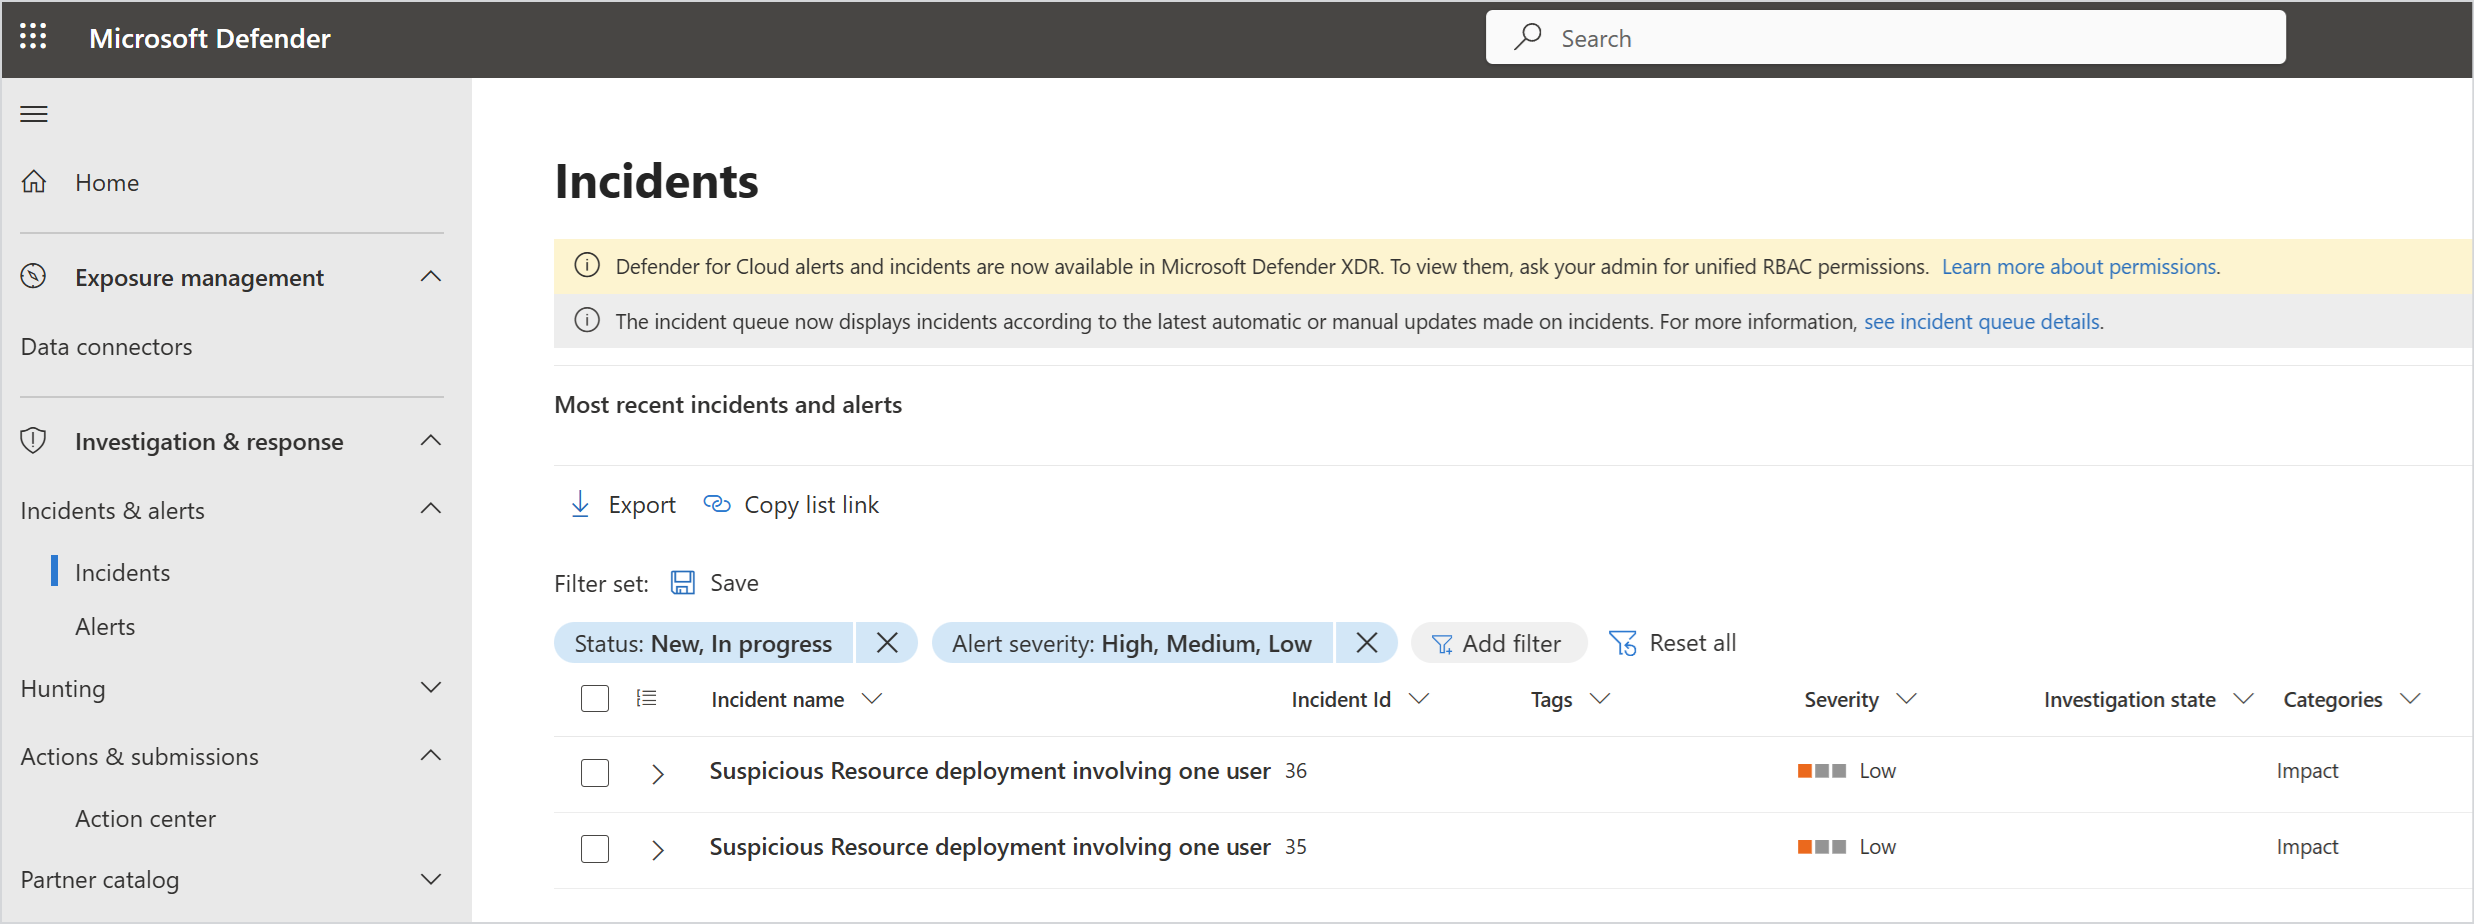Select all incidents with the header checkbox

[x=595, y=699]
